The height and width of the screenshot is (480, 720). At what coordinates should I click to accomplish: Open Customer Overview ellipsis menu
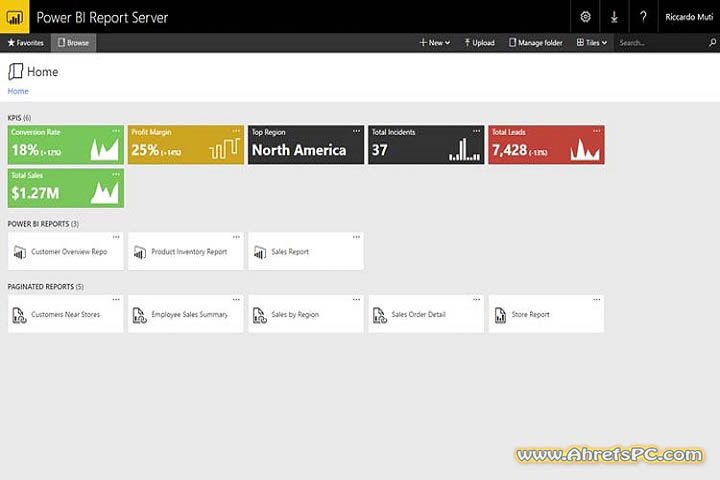tap(116, 237)
